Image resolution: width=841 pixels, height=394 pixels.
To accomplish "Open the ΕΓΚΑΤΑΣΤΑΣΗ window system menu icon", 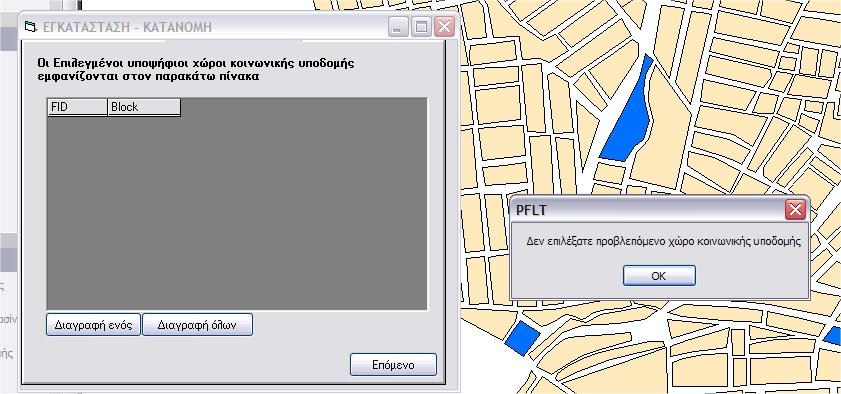I will click(x=32, y=27).
